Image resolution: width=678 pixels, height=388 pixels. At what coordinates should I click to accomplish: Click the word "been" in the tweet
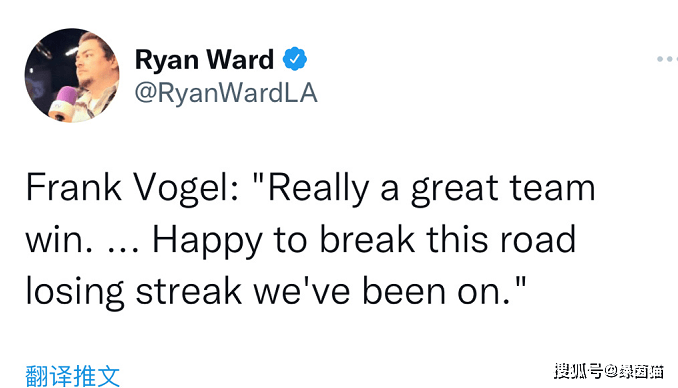404,291
